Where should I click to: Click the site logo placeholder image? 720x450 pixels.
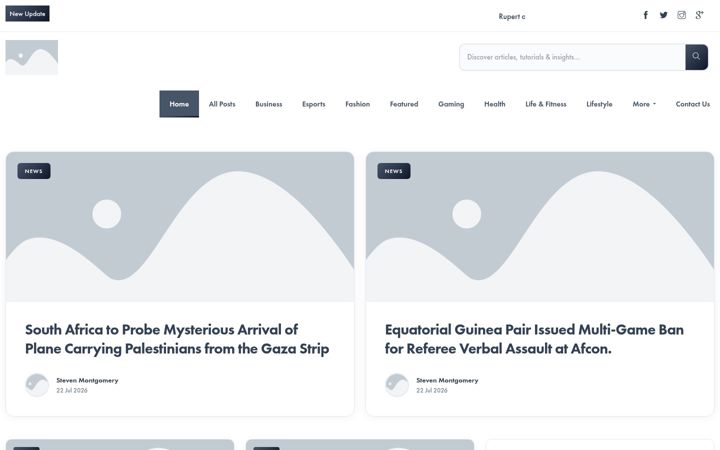pyautogui.click(x=32, y=57)
